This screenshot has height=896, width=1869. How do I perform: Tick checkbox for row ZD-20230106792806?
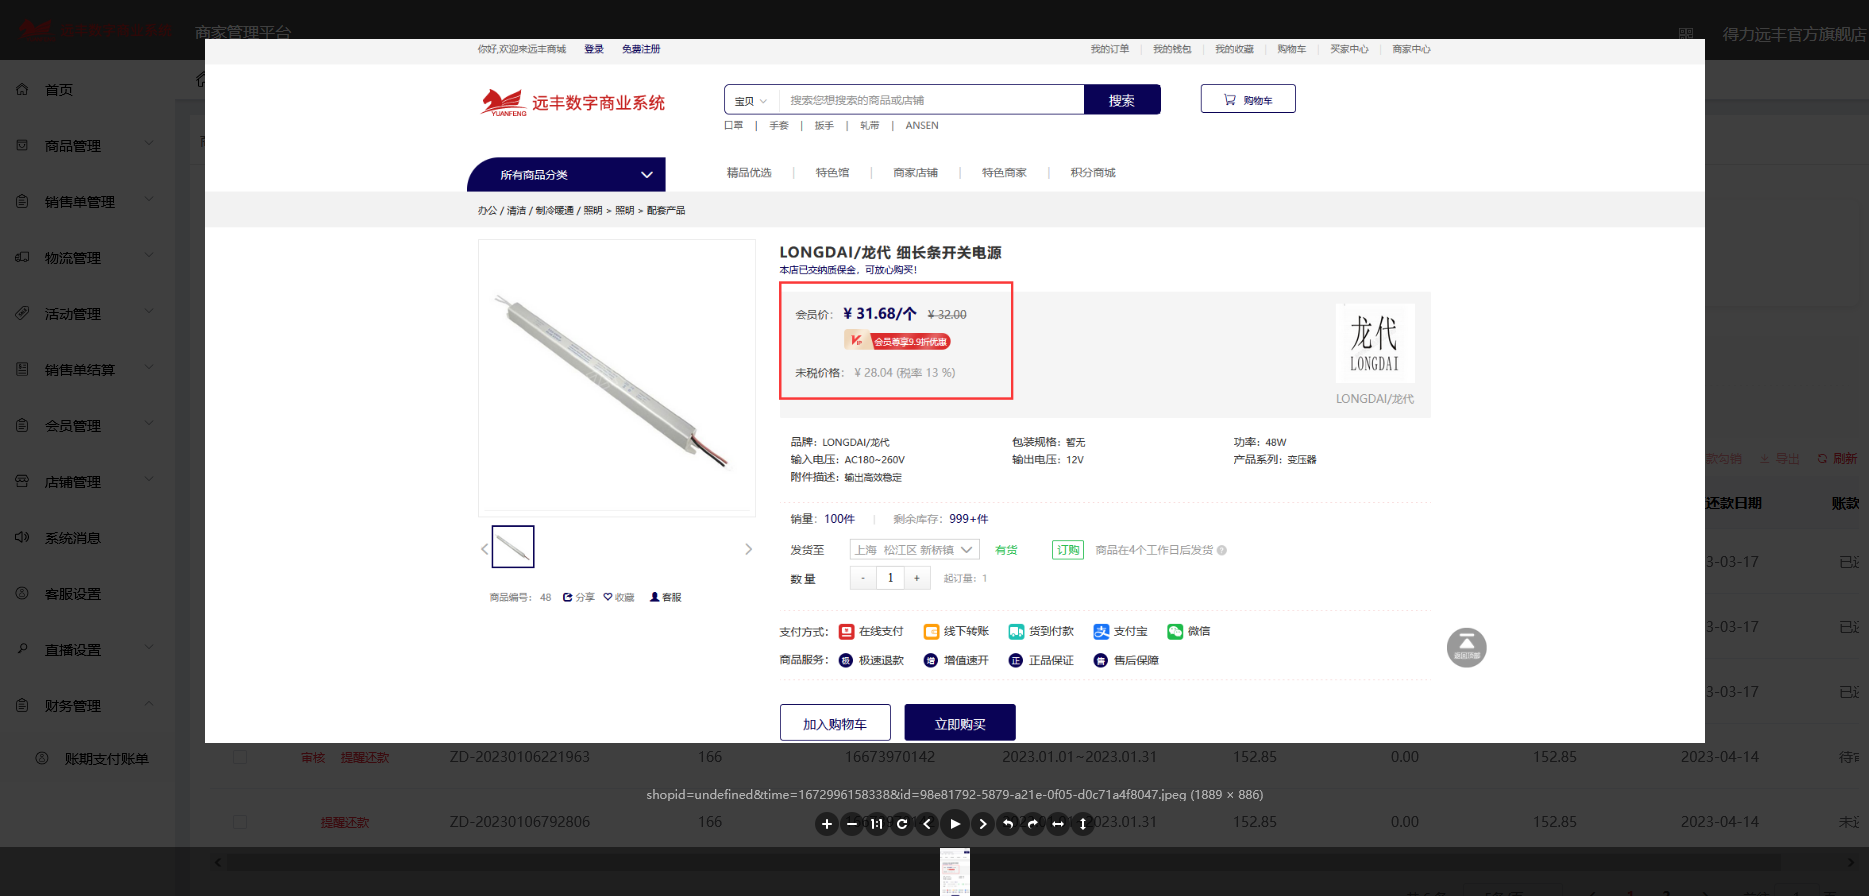tap(240, 821)
